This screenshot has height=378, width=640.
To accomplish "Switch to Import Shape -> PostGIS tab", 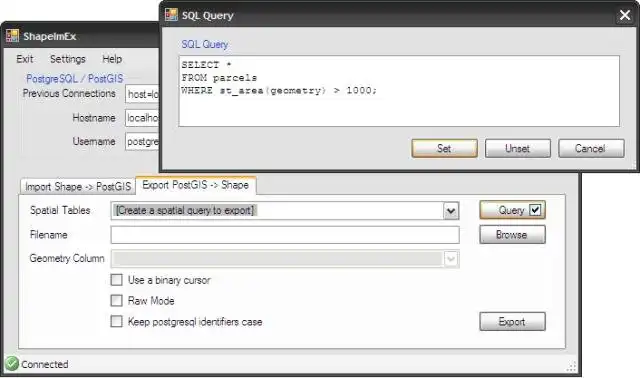I will pyautogui.click(x=78, y=187).
